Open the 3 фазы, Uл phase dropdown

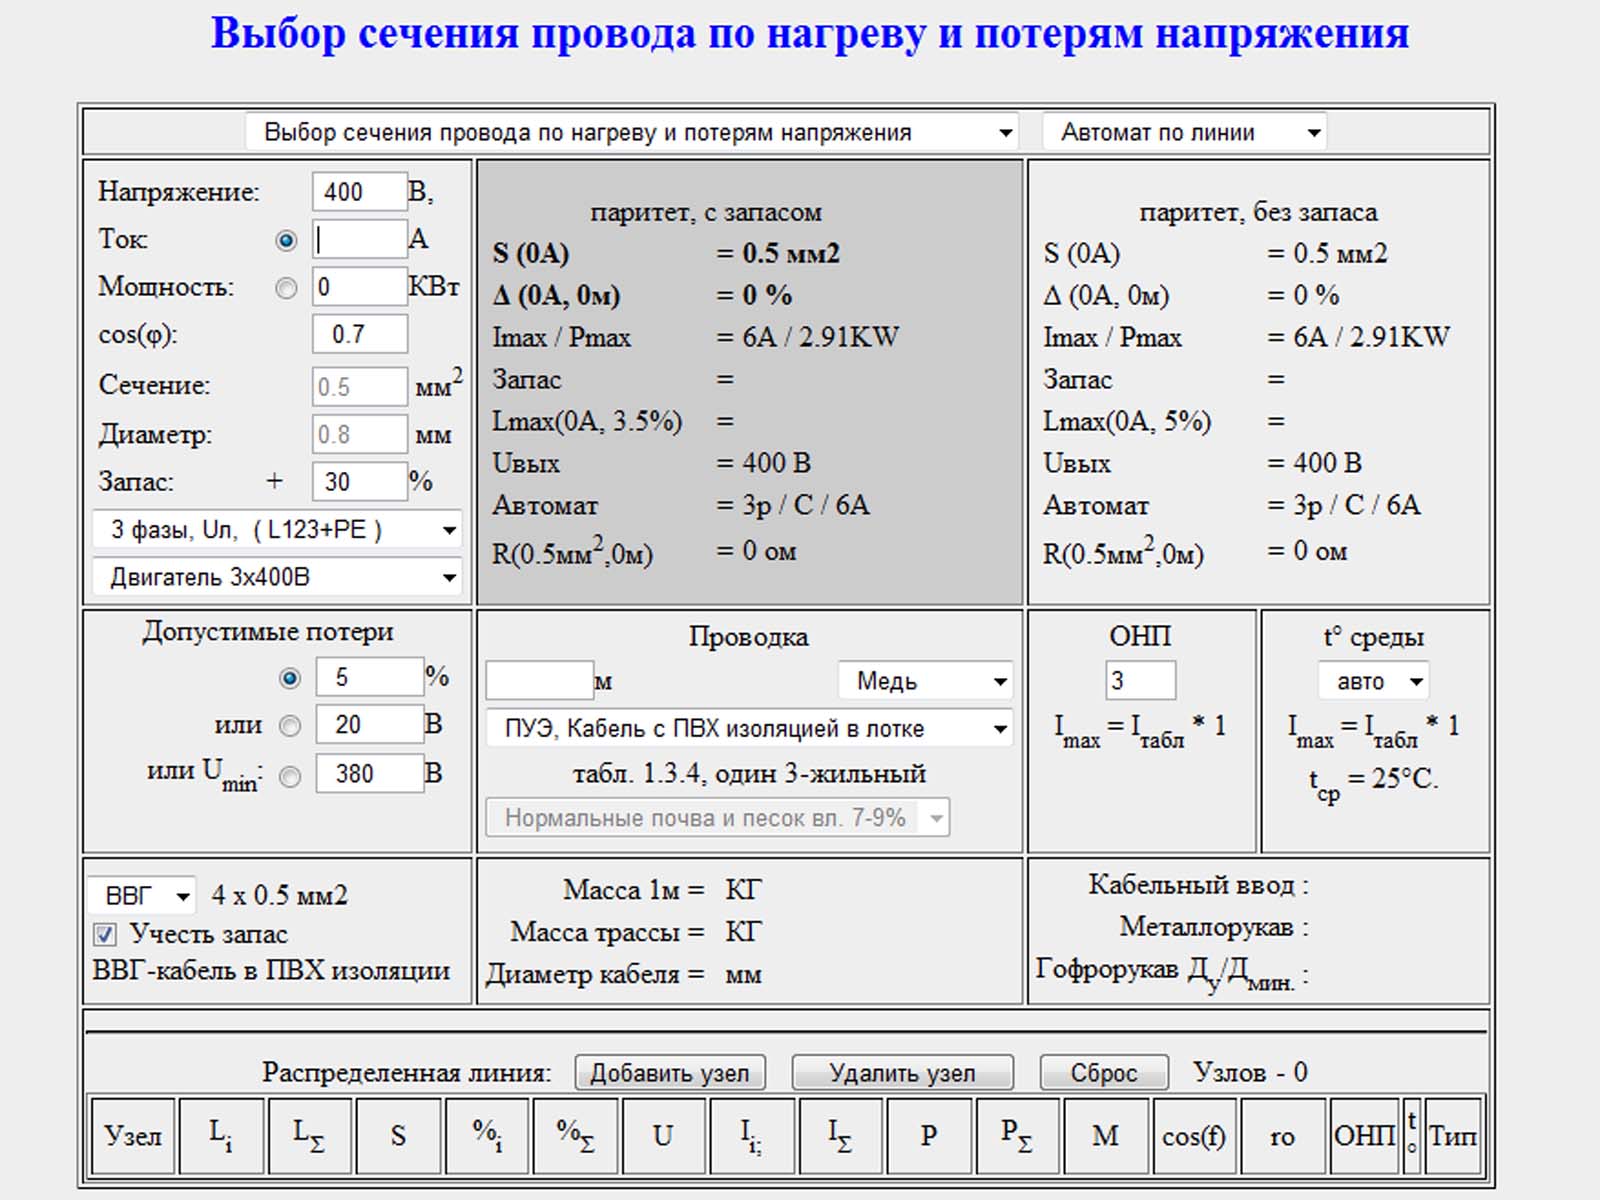pyautogui.click(x=276, y=530)
